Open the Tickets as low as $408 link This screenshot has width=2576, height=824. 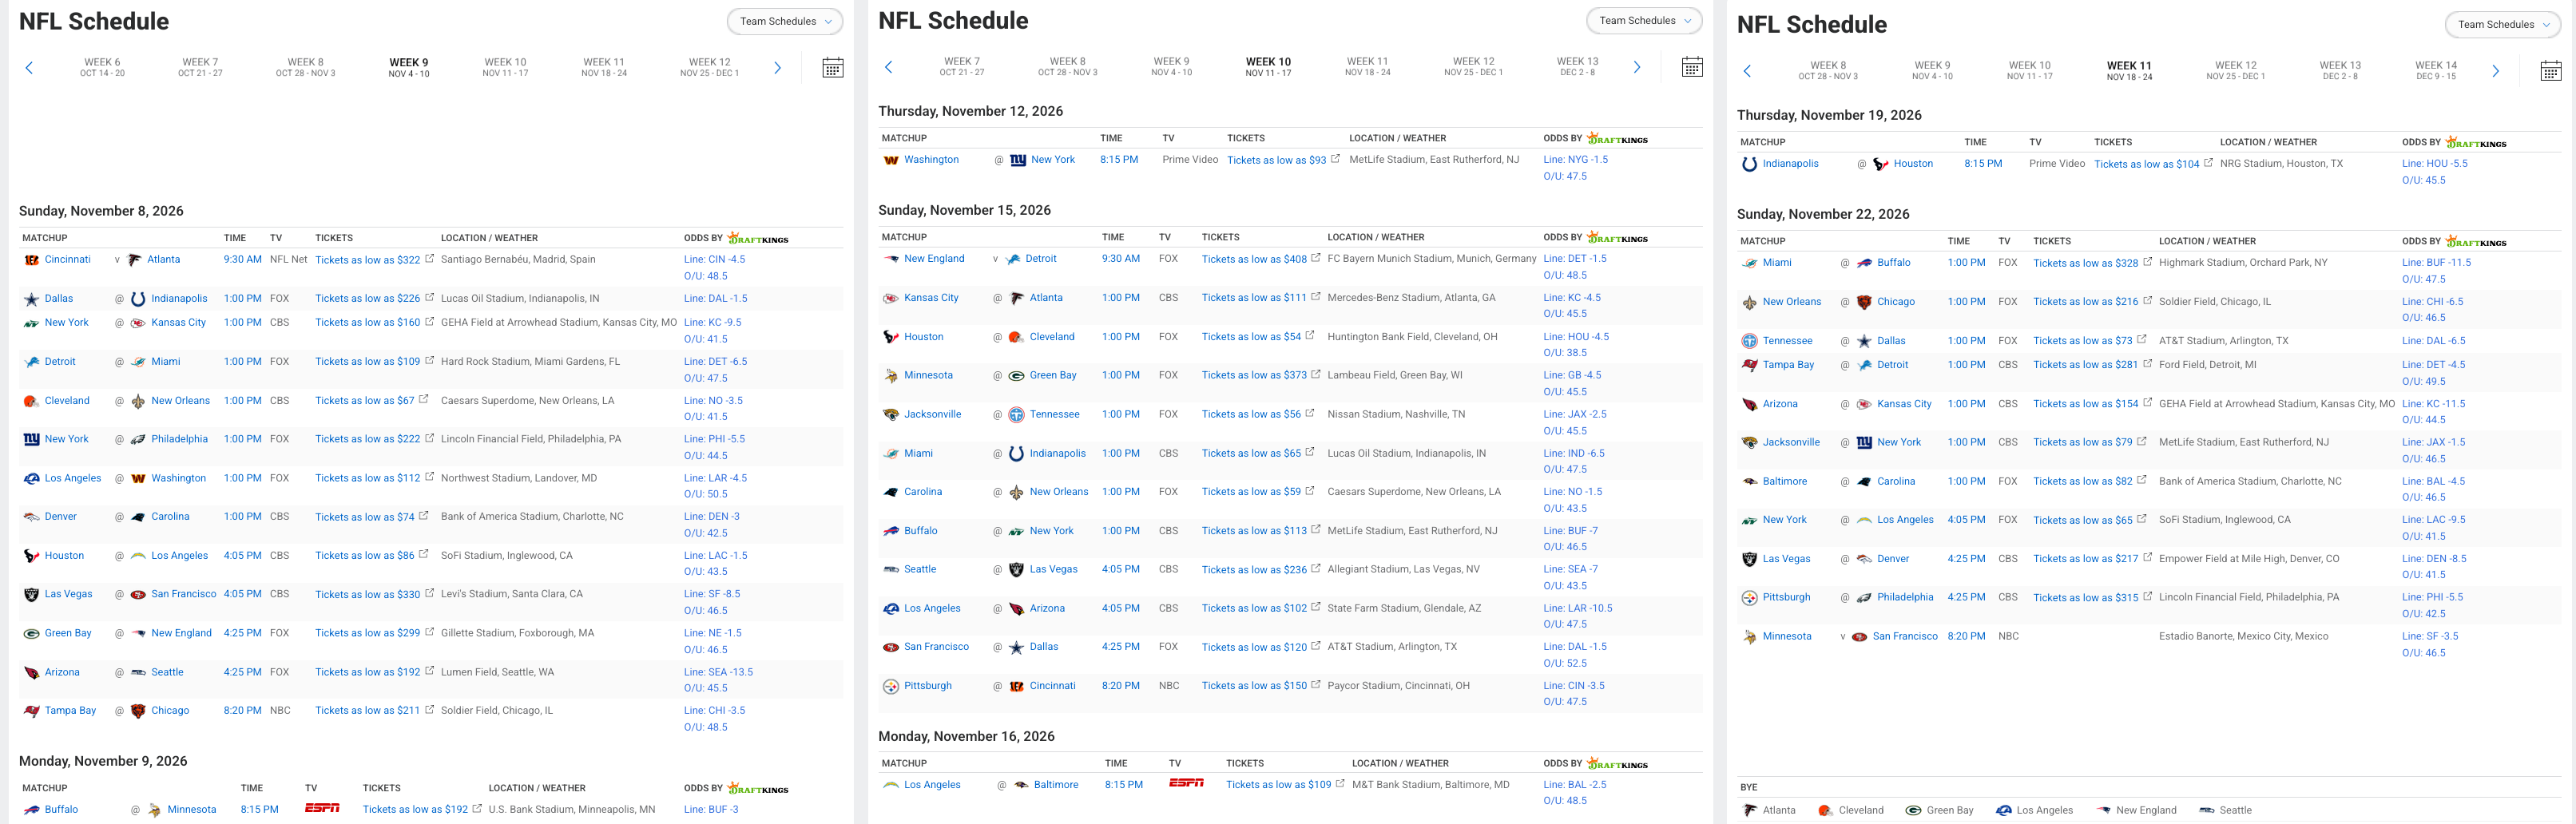point(1254,259)
